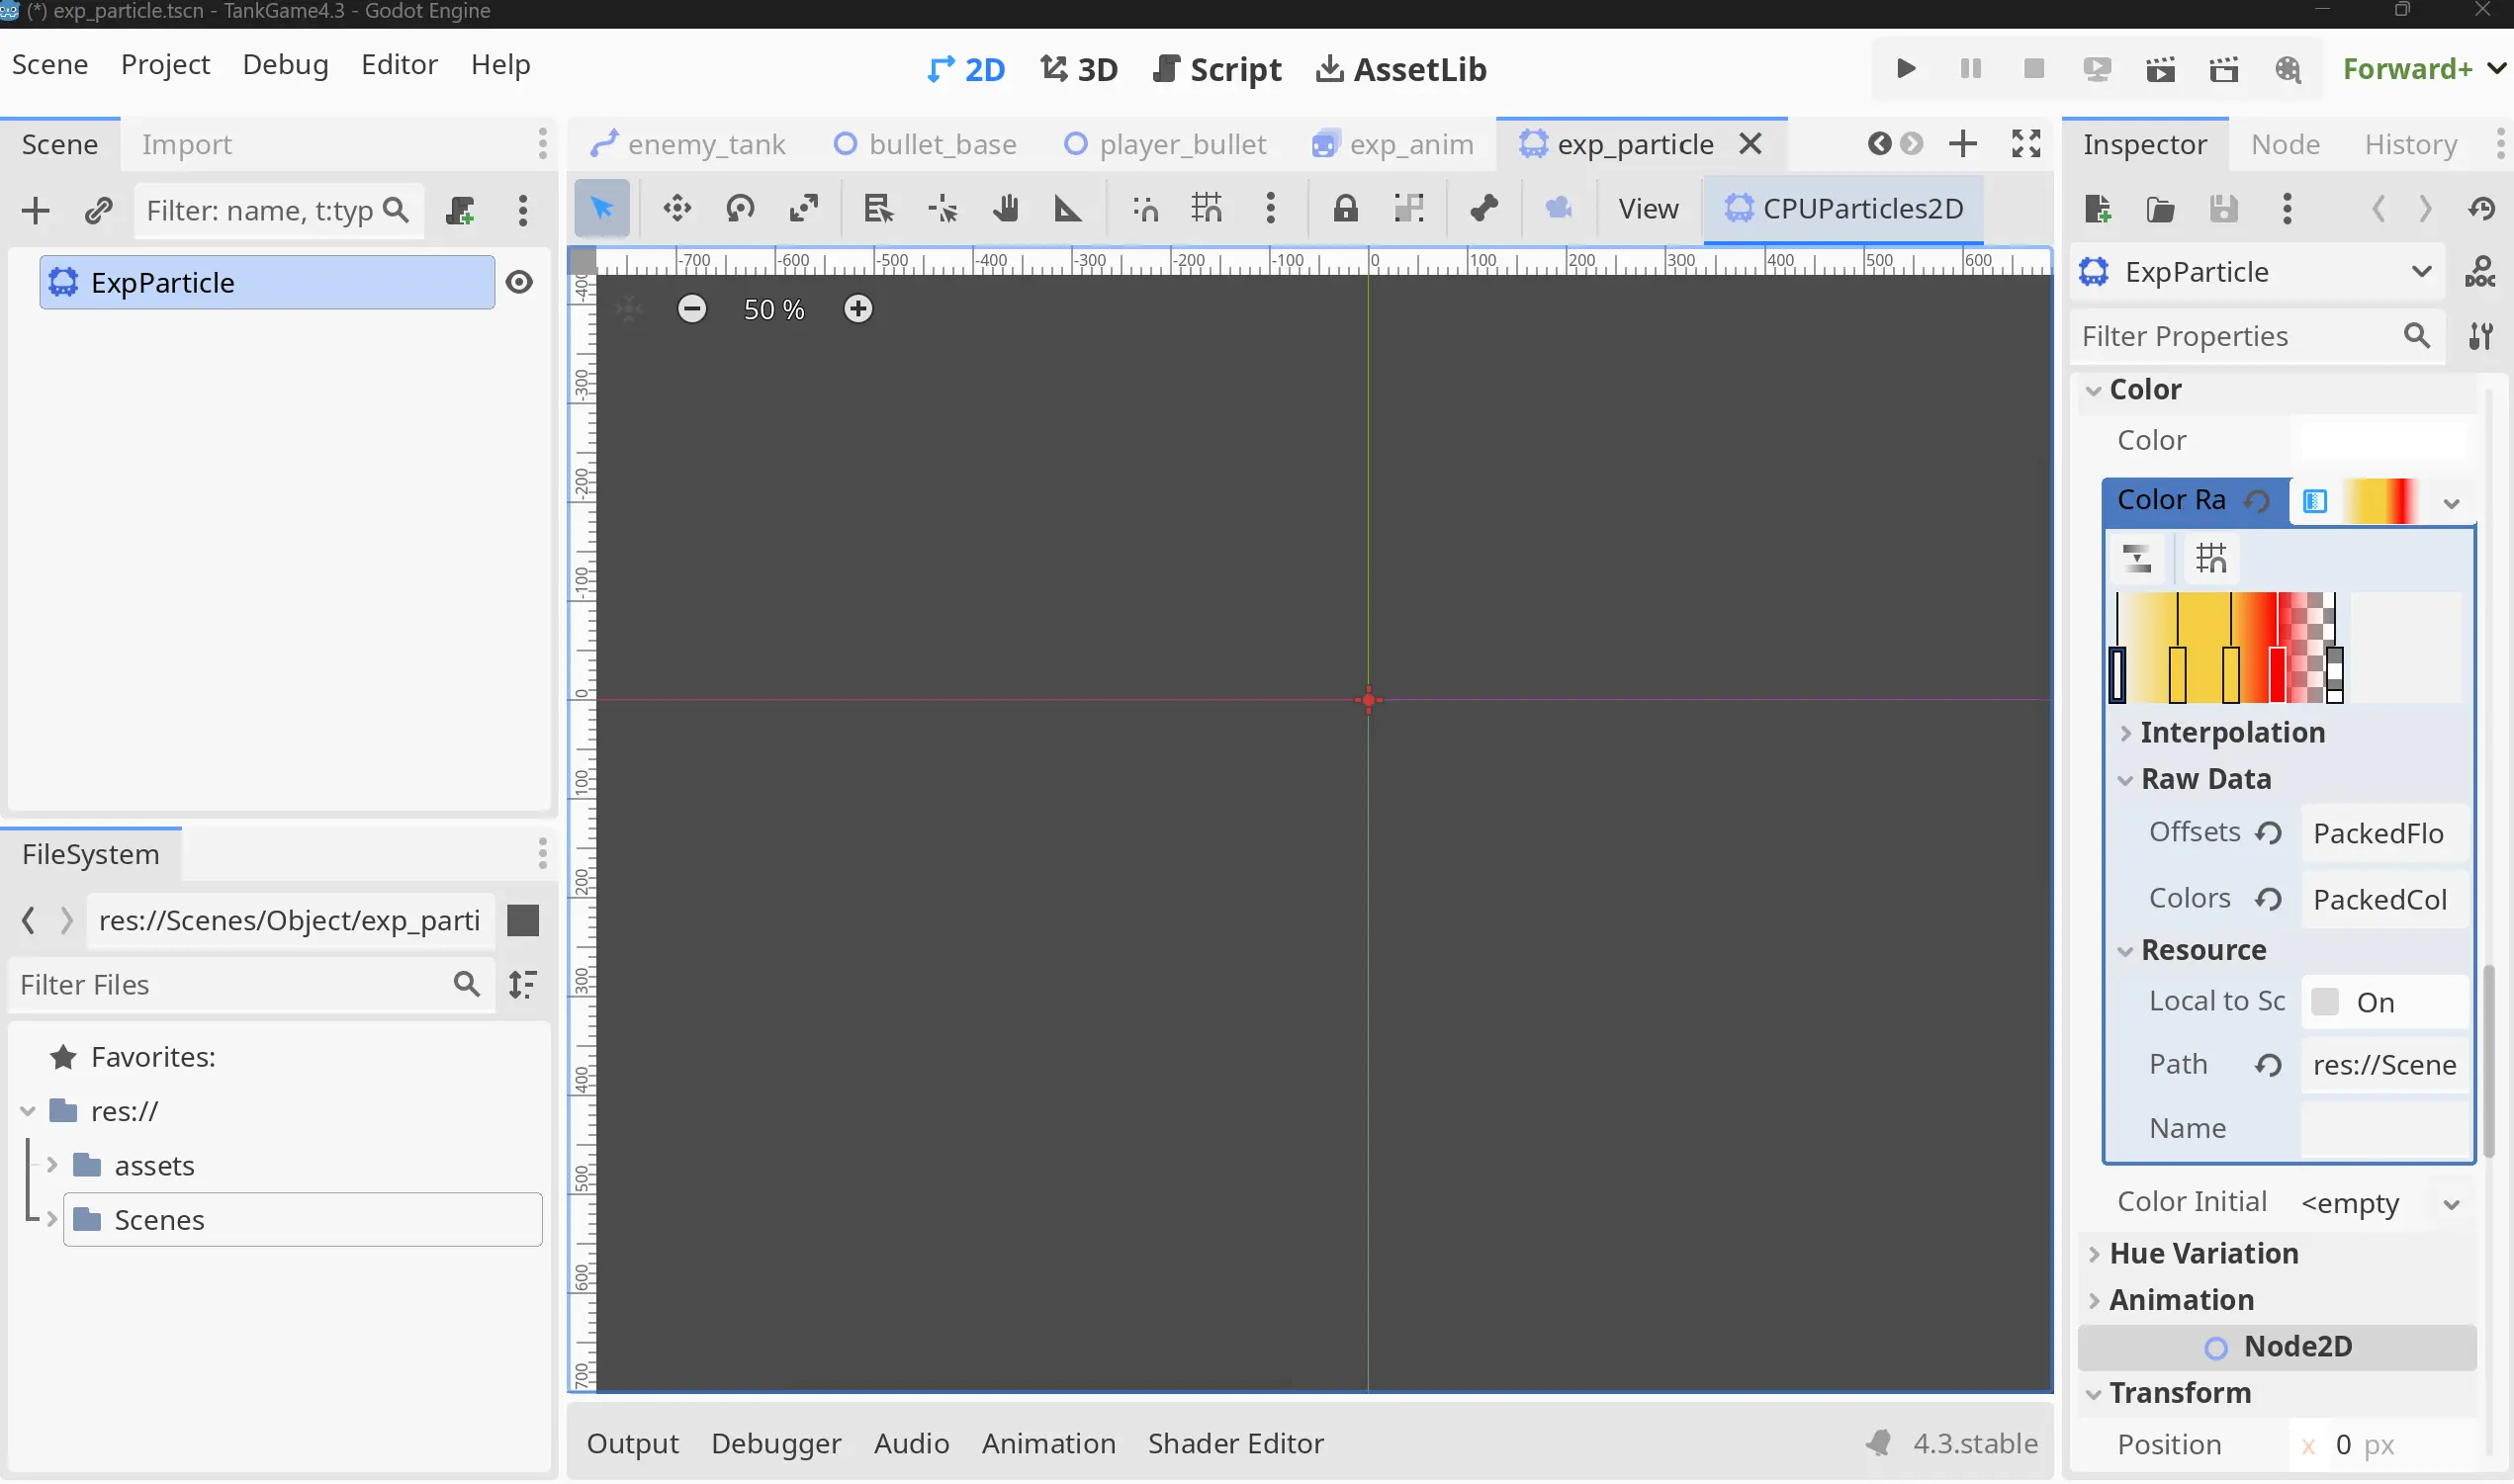
Task: Open the Shader Editor bottom panel
Action: (1235, 1443)
